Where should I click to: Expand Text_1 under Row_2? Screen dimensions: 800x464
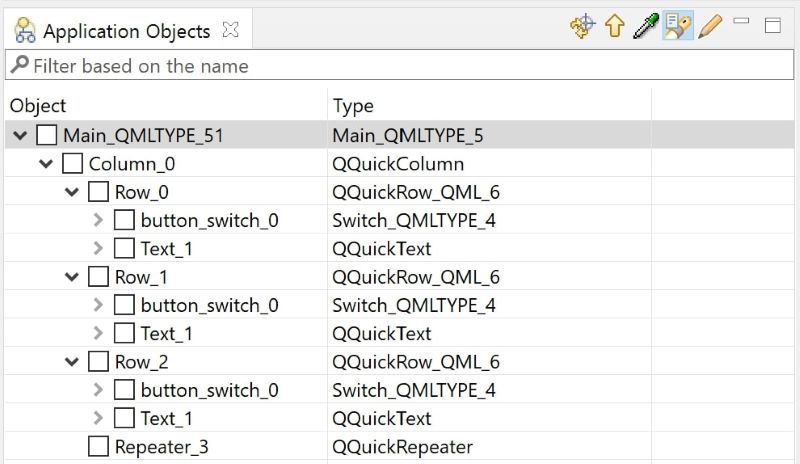pos(98,418)
